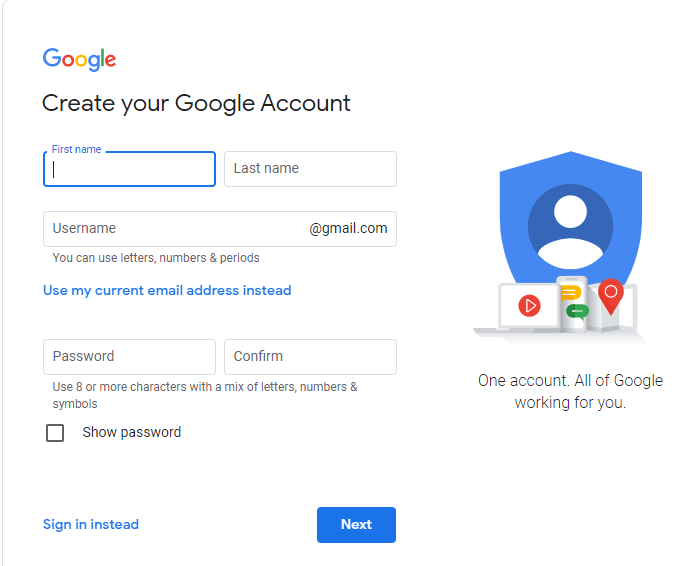Click the red map pin icon

click(611, 296)
